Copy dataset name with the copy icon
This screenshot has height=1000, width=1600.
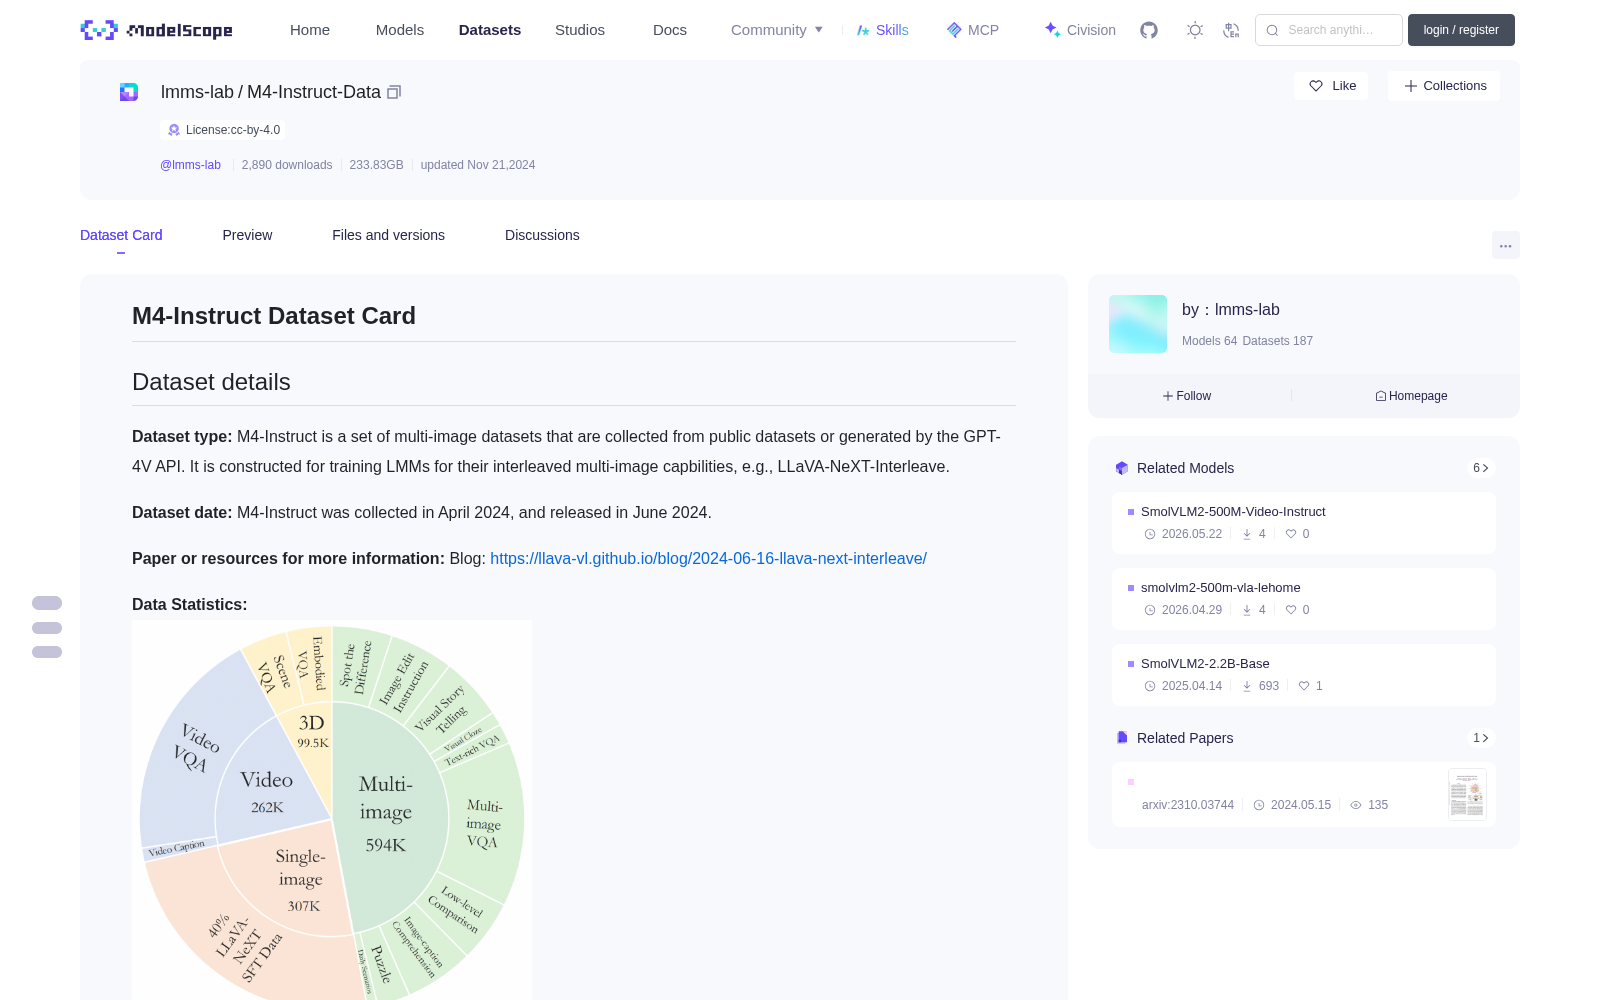coord(394,92)
